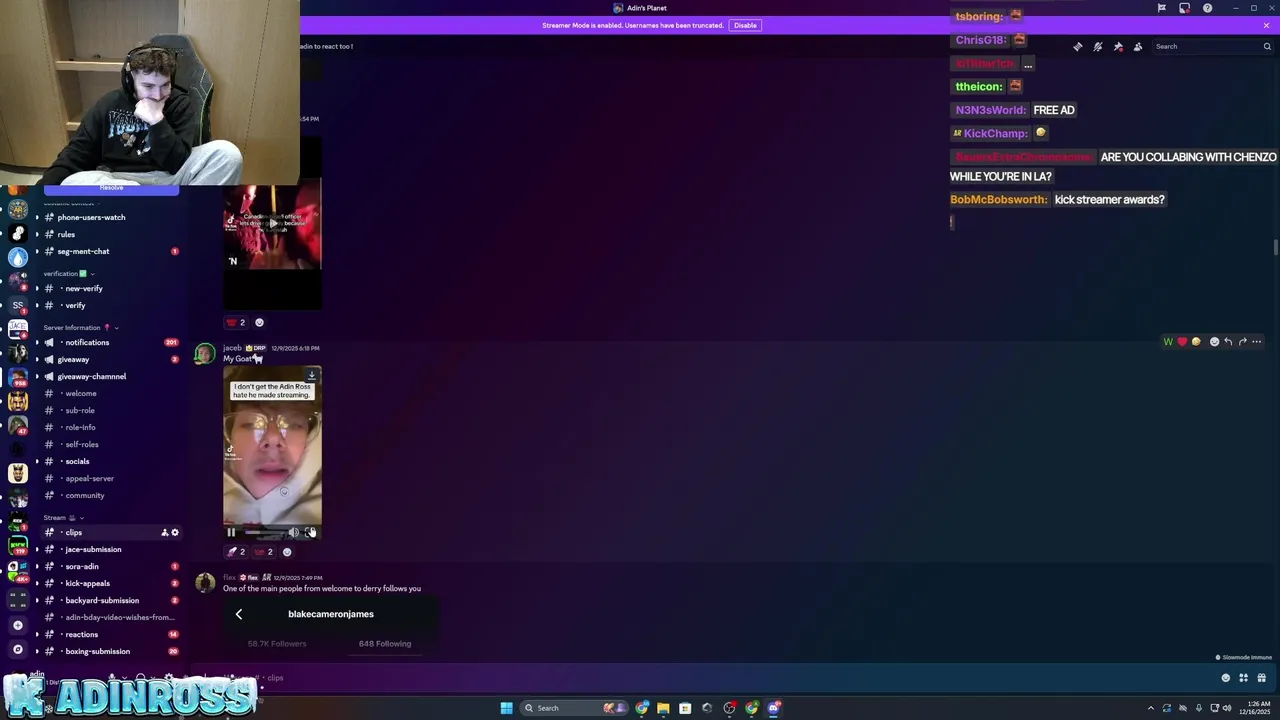This screenshot has height=720, width=1280.
Task: Add reaction smiley under jaceb video
Action: click(x=287, y=552)
